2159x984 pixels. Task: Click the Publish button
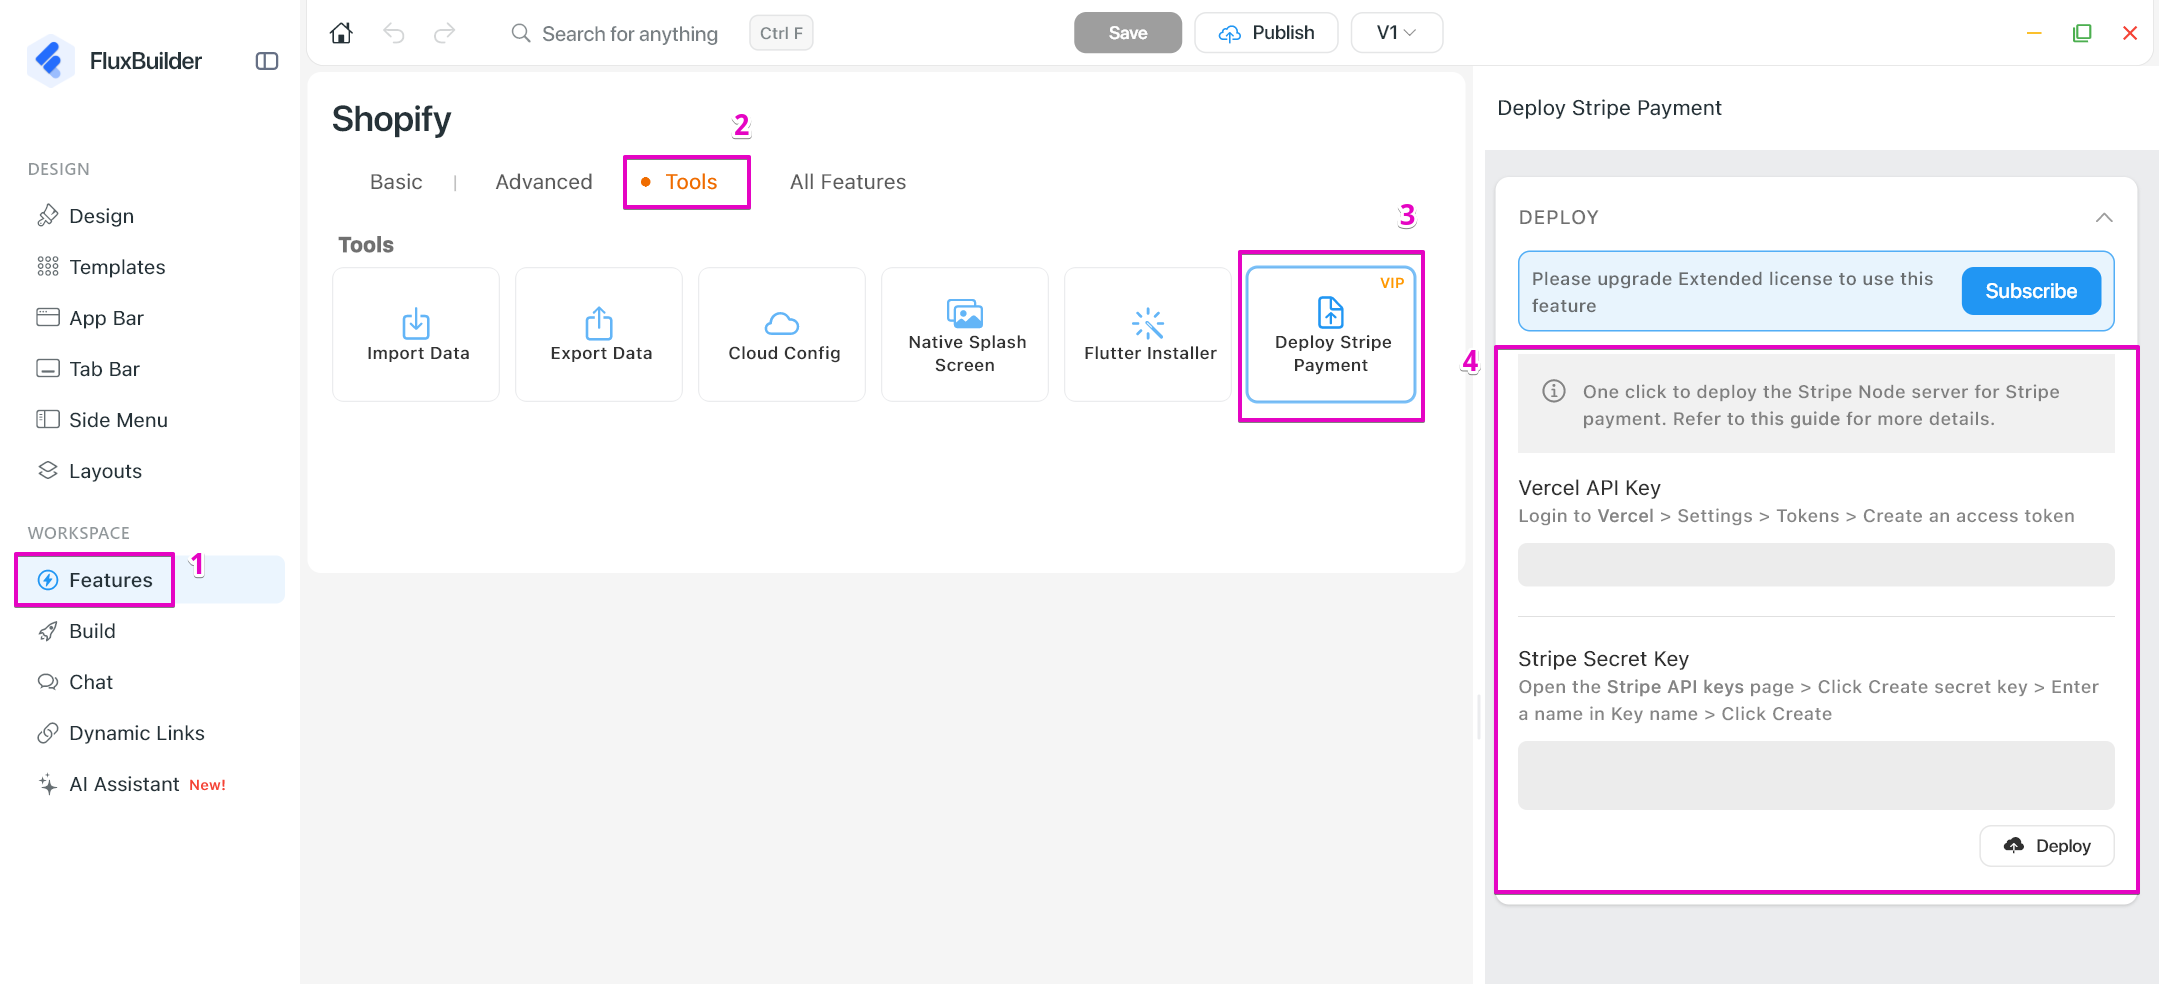pyautogui.click(x=1266, y=33)
